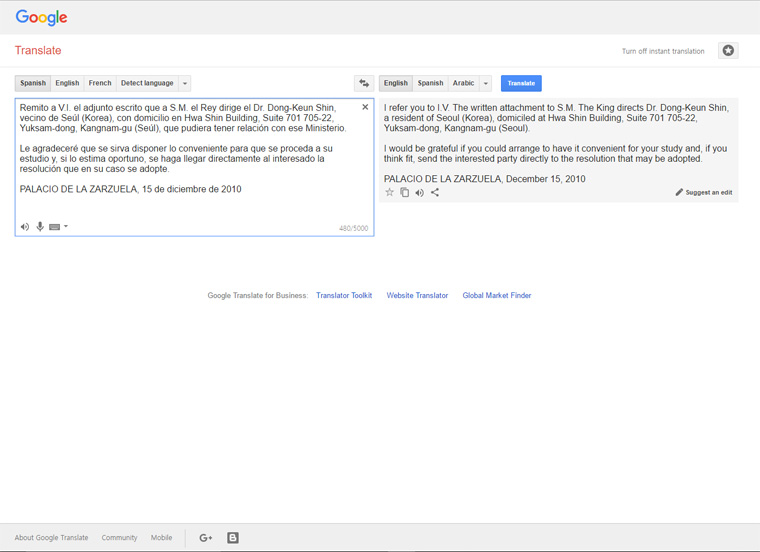Open the Phrasebook star button
Screen dimensions: 760x552
pyautogui.click(x=728, y=50)
